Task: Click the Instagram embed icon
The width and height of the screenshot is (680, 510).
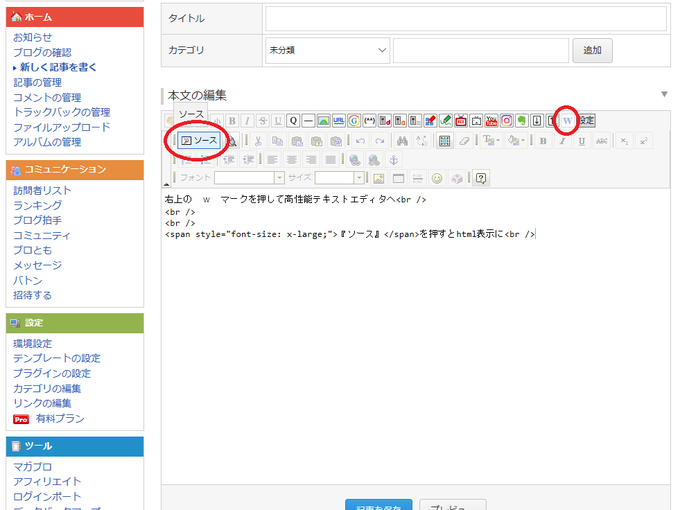Action: (507, 121)
